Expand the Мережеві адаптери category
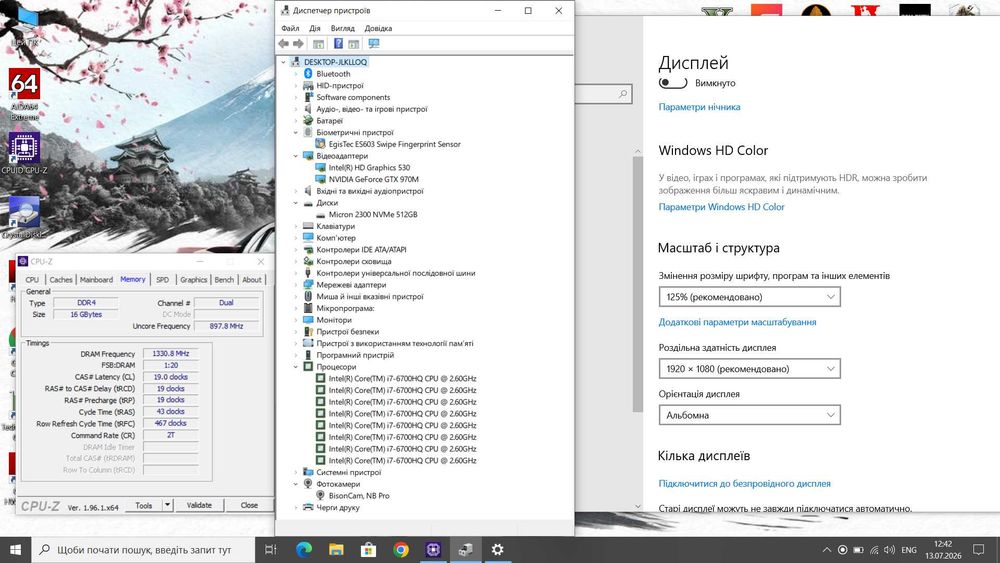The width and height of the screenshot is (1000, 563). pos(296,285)
